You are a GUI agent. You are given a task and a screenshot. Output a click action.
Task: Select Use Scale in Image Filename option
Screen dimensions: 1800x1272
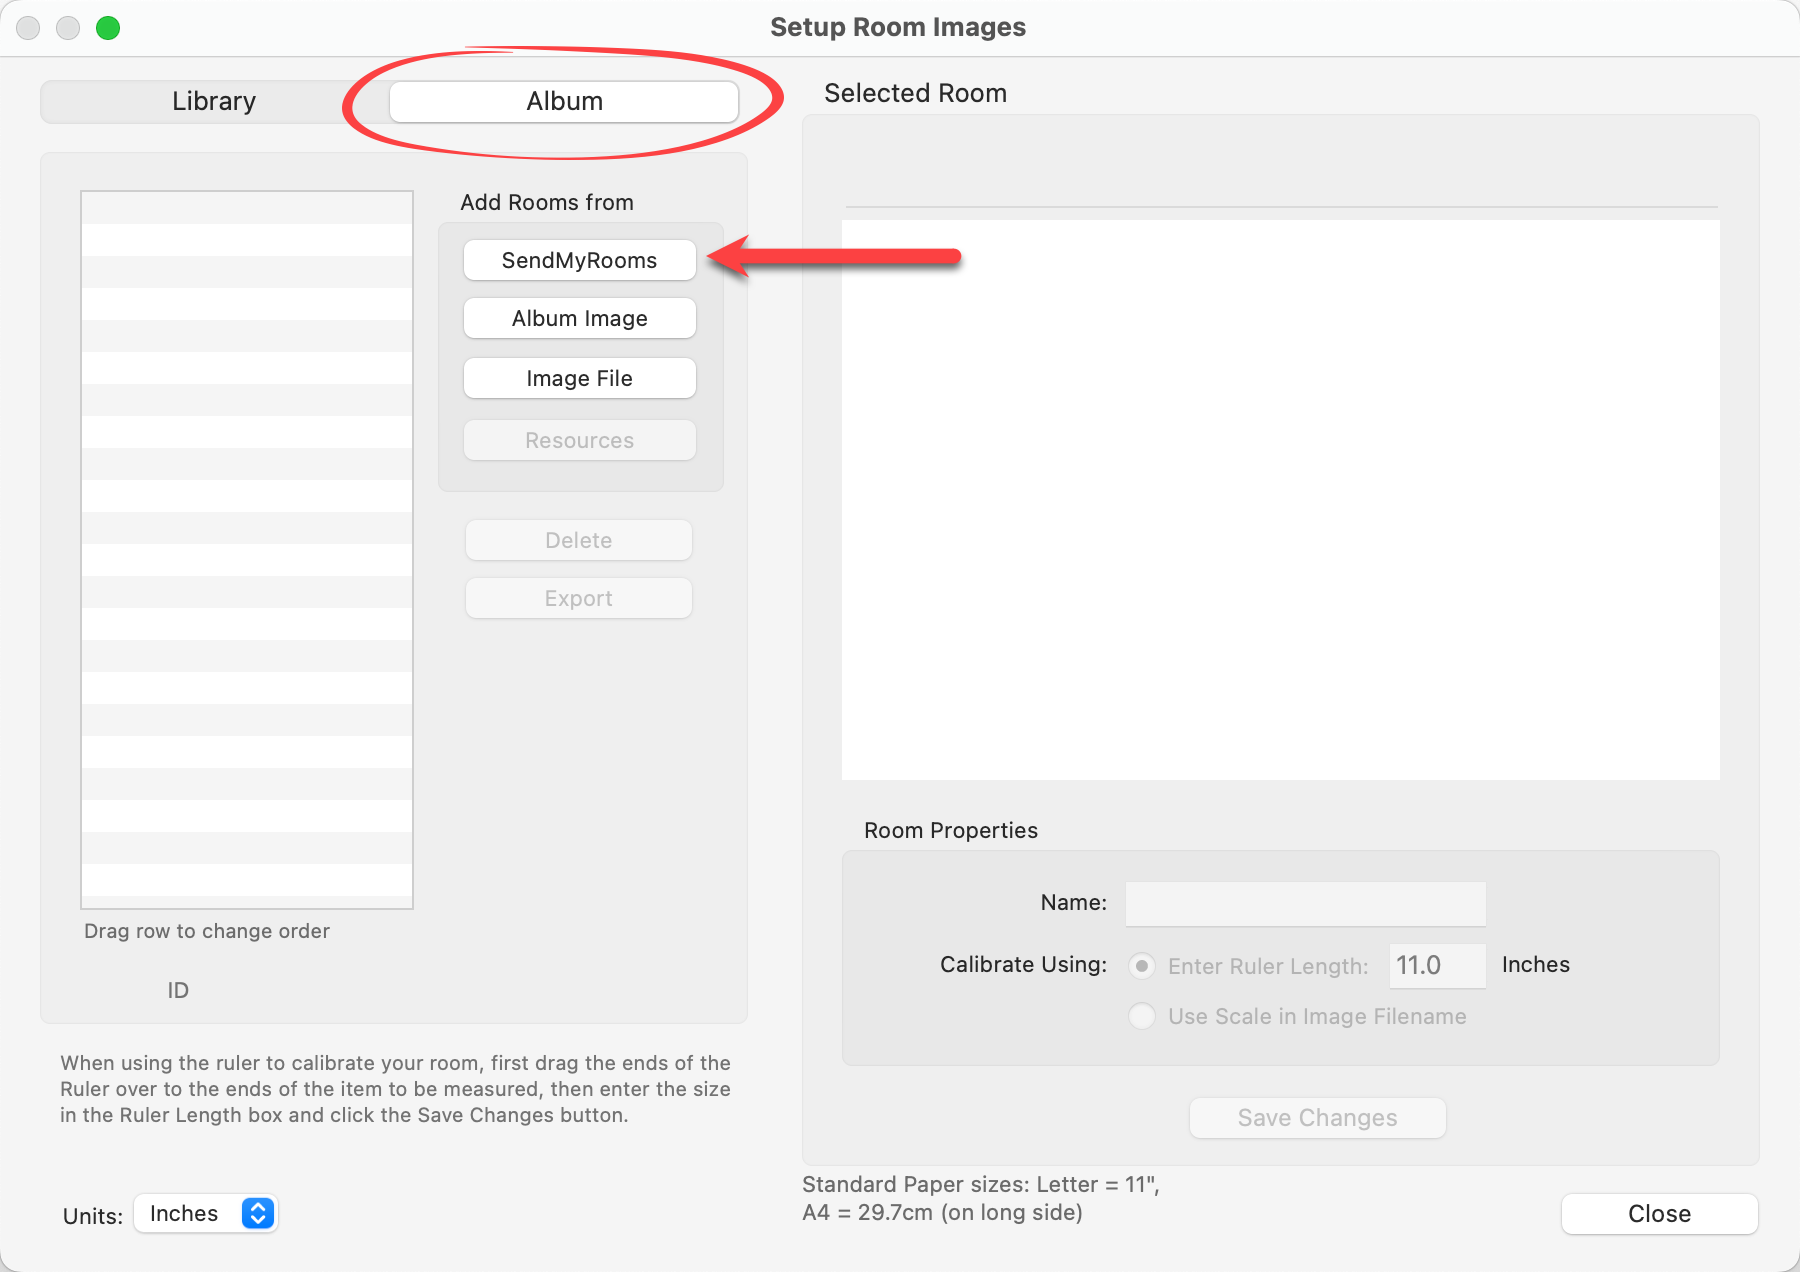click(x=1142, y=1017)
